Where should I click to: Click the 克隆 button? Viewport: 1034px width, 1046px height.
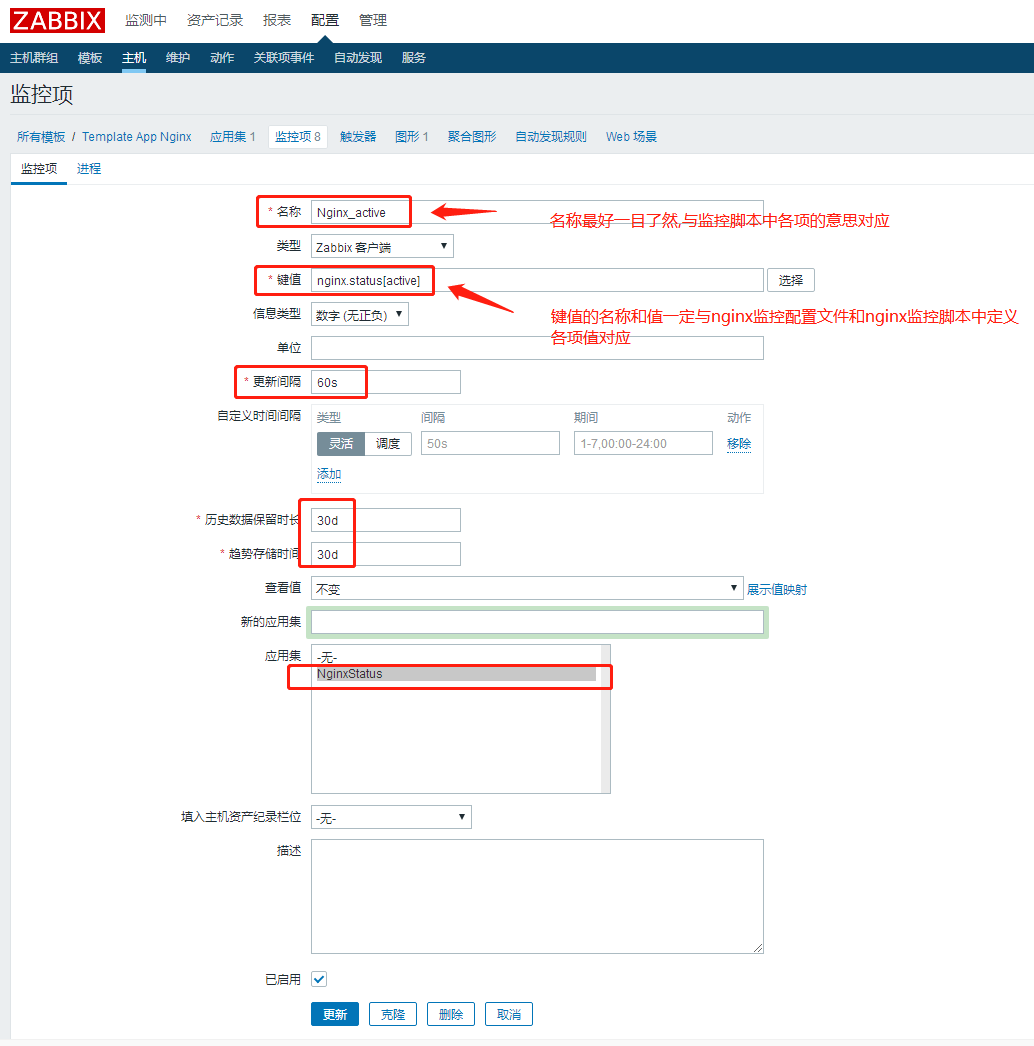[x=393, y=1014]
